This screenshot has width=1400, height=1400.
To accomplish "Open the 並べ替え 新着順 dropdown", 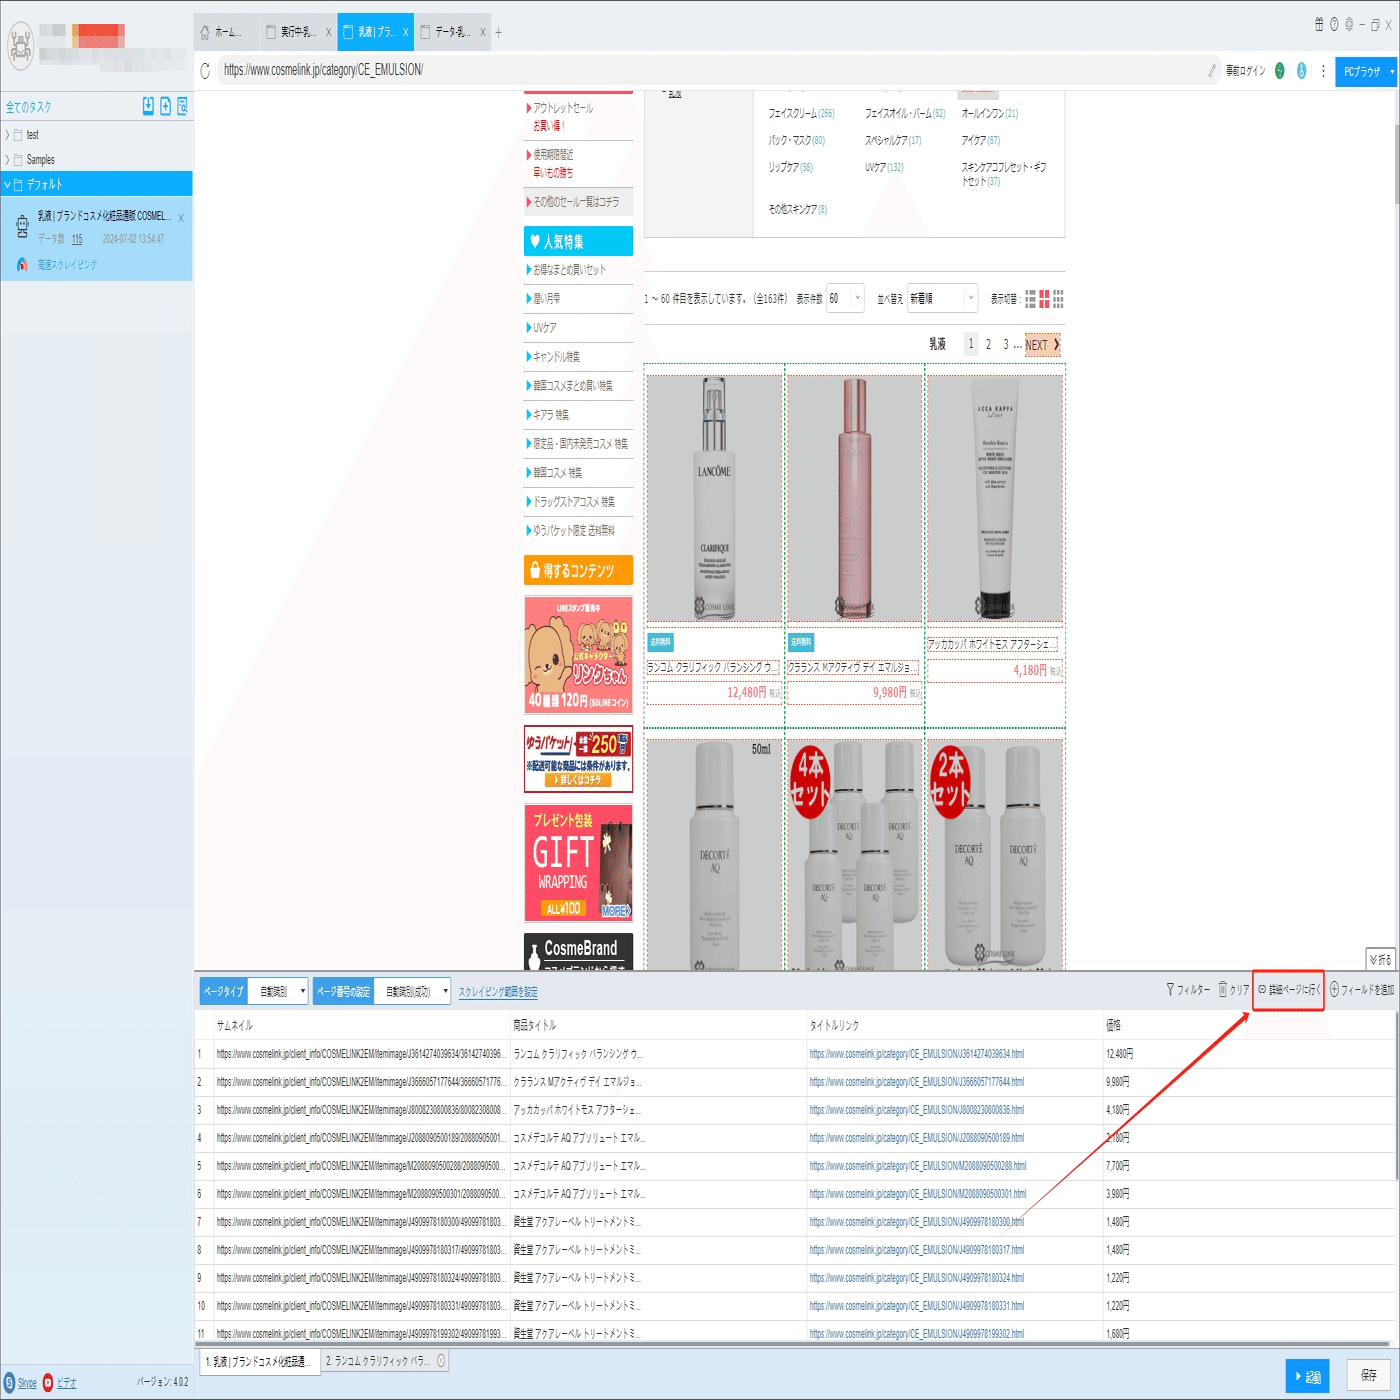I will point(942,298).
